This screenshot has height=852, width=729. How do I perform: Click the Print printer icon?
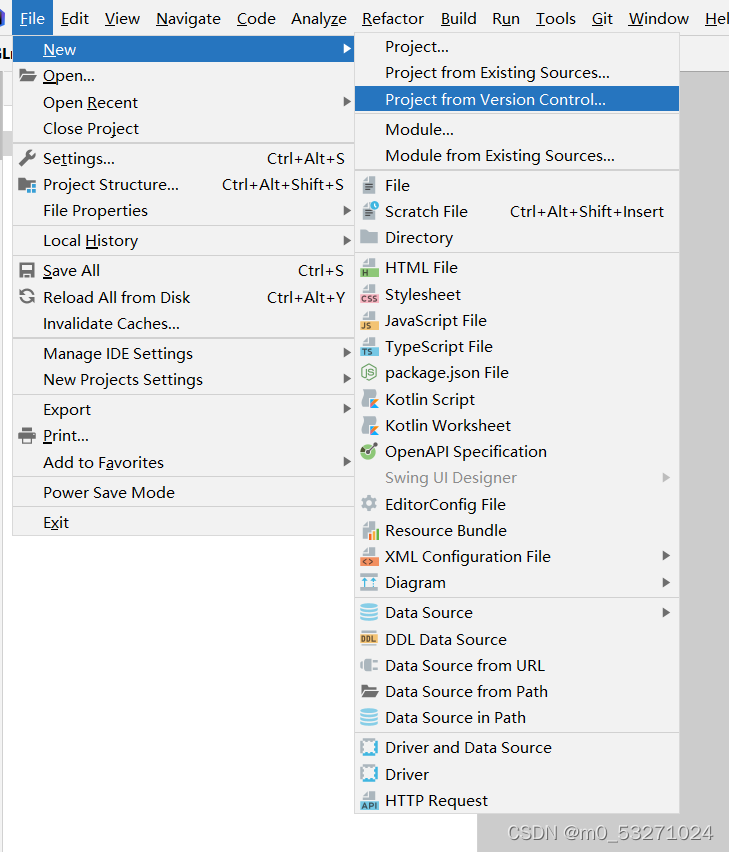(27, 435)
